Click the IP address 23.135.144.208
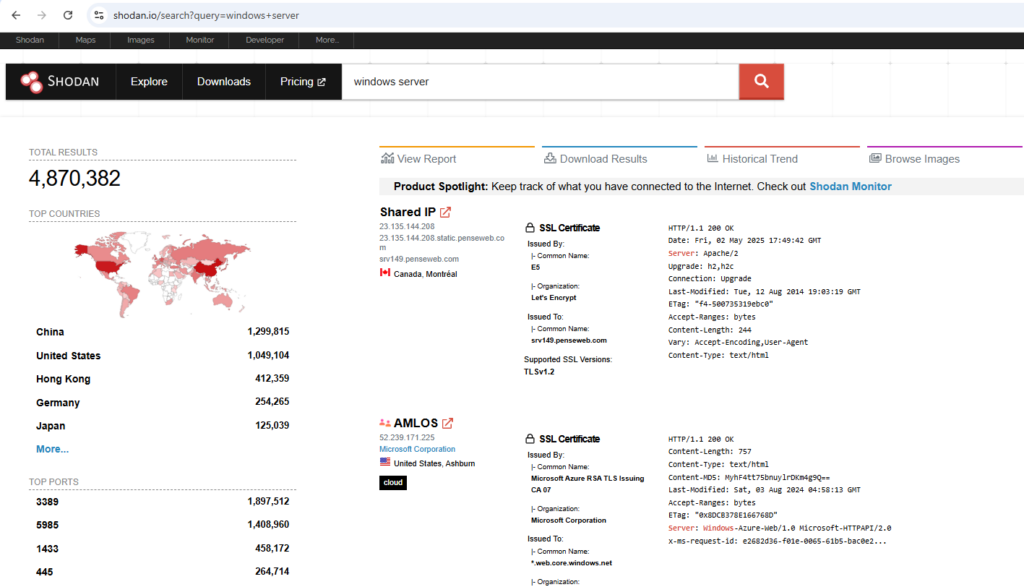This screenshot has width=1024, height=587. tap(407, 227)
